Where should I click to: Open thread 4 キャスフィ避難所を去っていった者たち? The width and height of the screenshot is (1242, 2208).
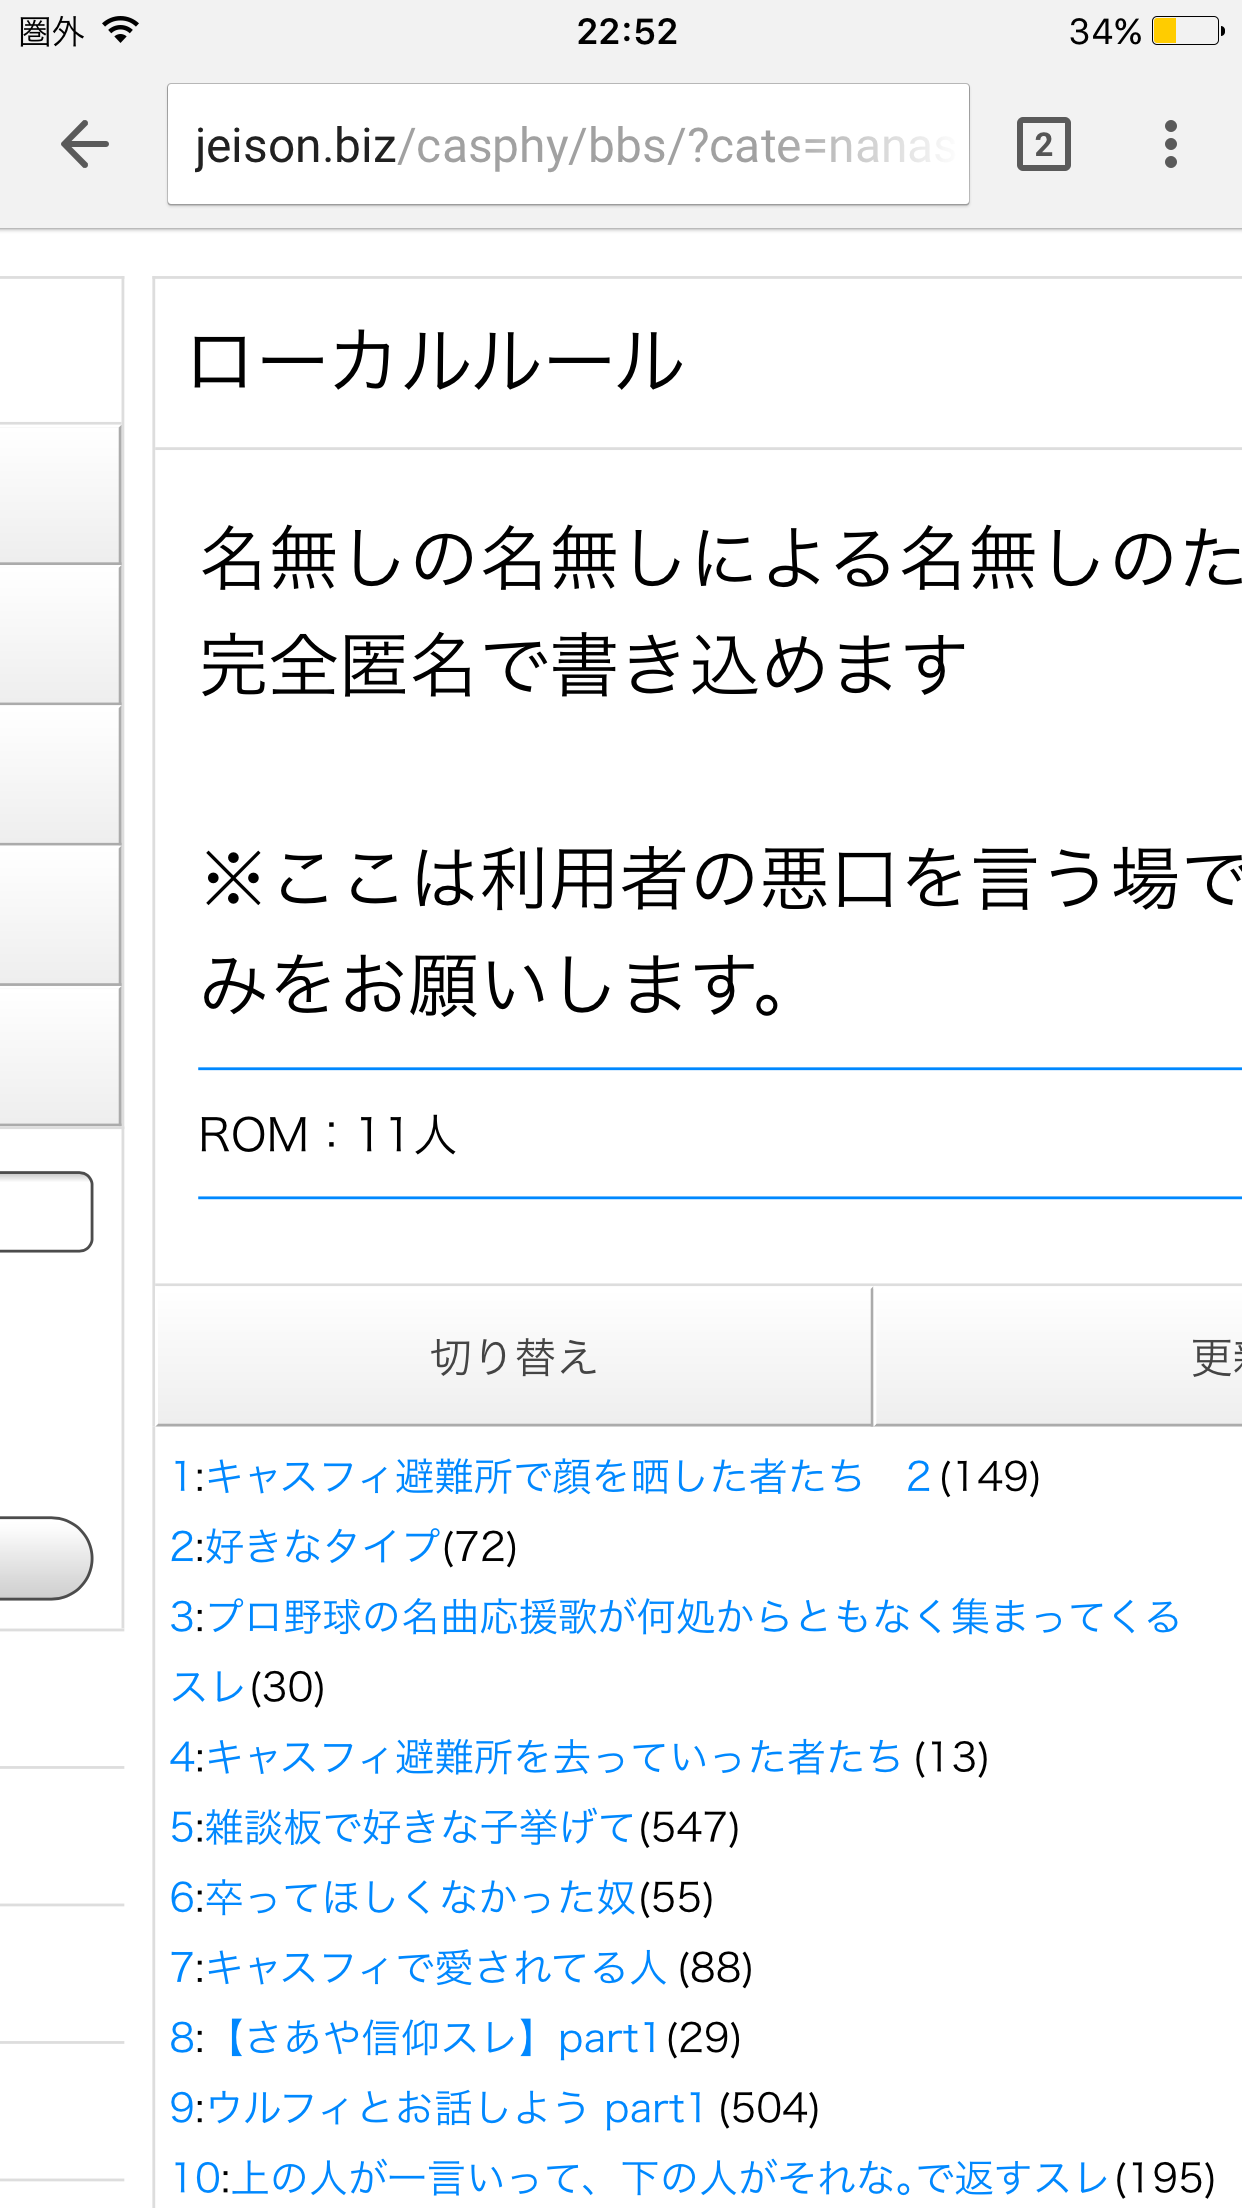pyautogui.click(x=536, y=1757)
